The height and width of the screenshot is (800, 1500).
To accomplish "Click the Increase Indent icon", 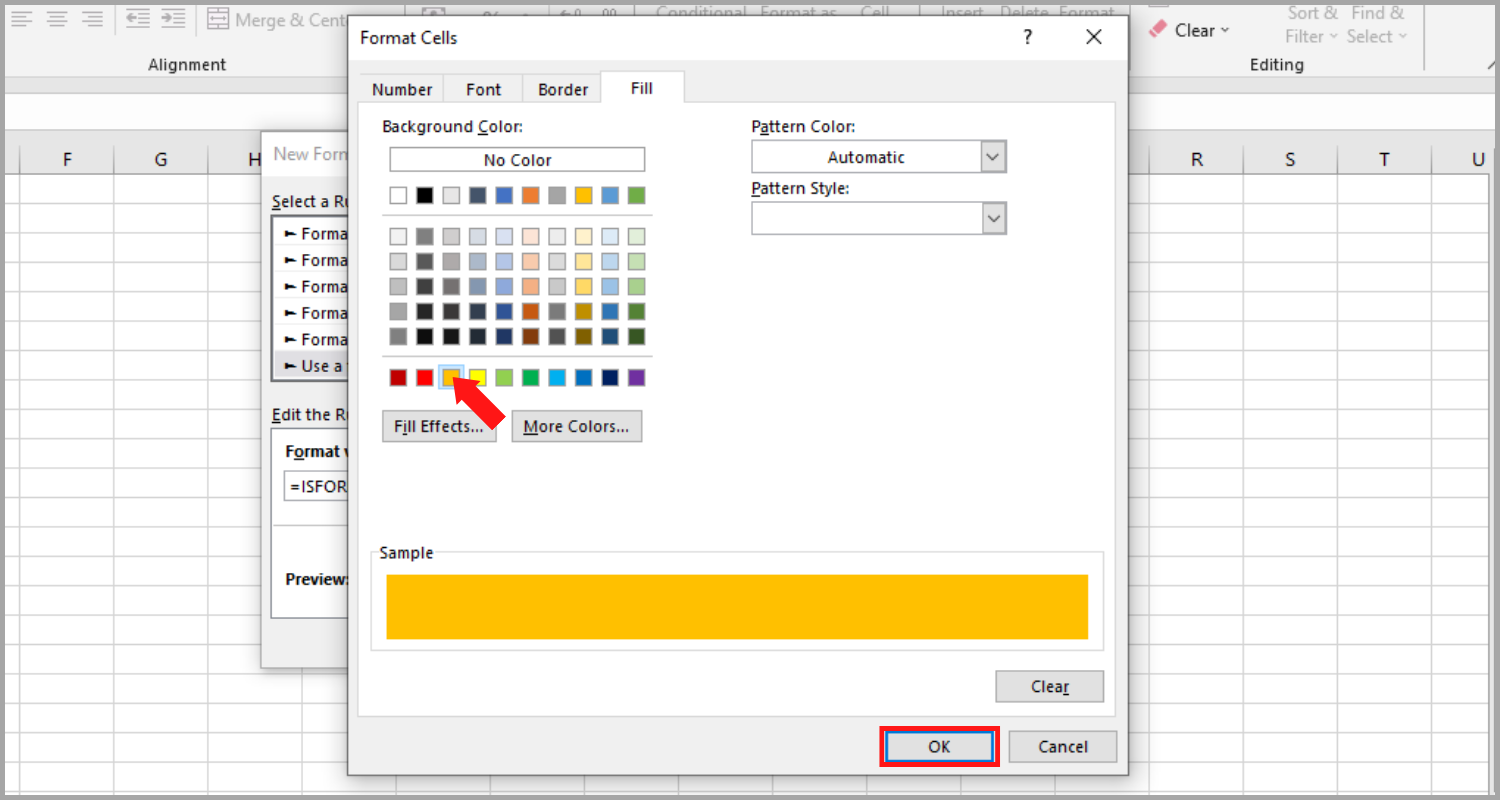I will (x=171, y=17).
